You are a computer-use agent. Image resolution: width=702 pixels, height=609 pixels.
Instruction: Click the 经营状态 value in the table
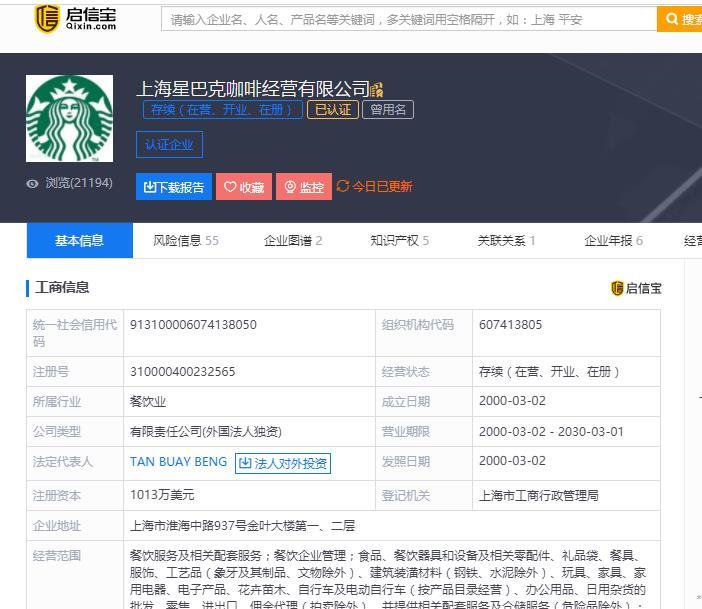pos(549,372)
